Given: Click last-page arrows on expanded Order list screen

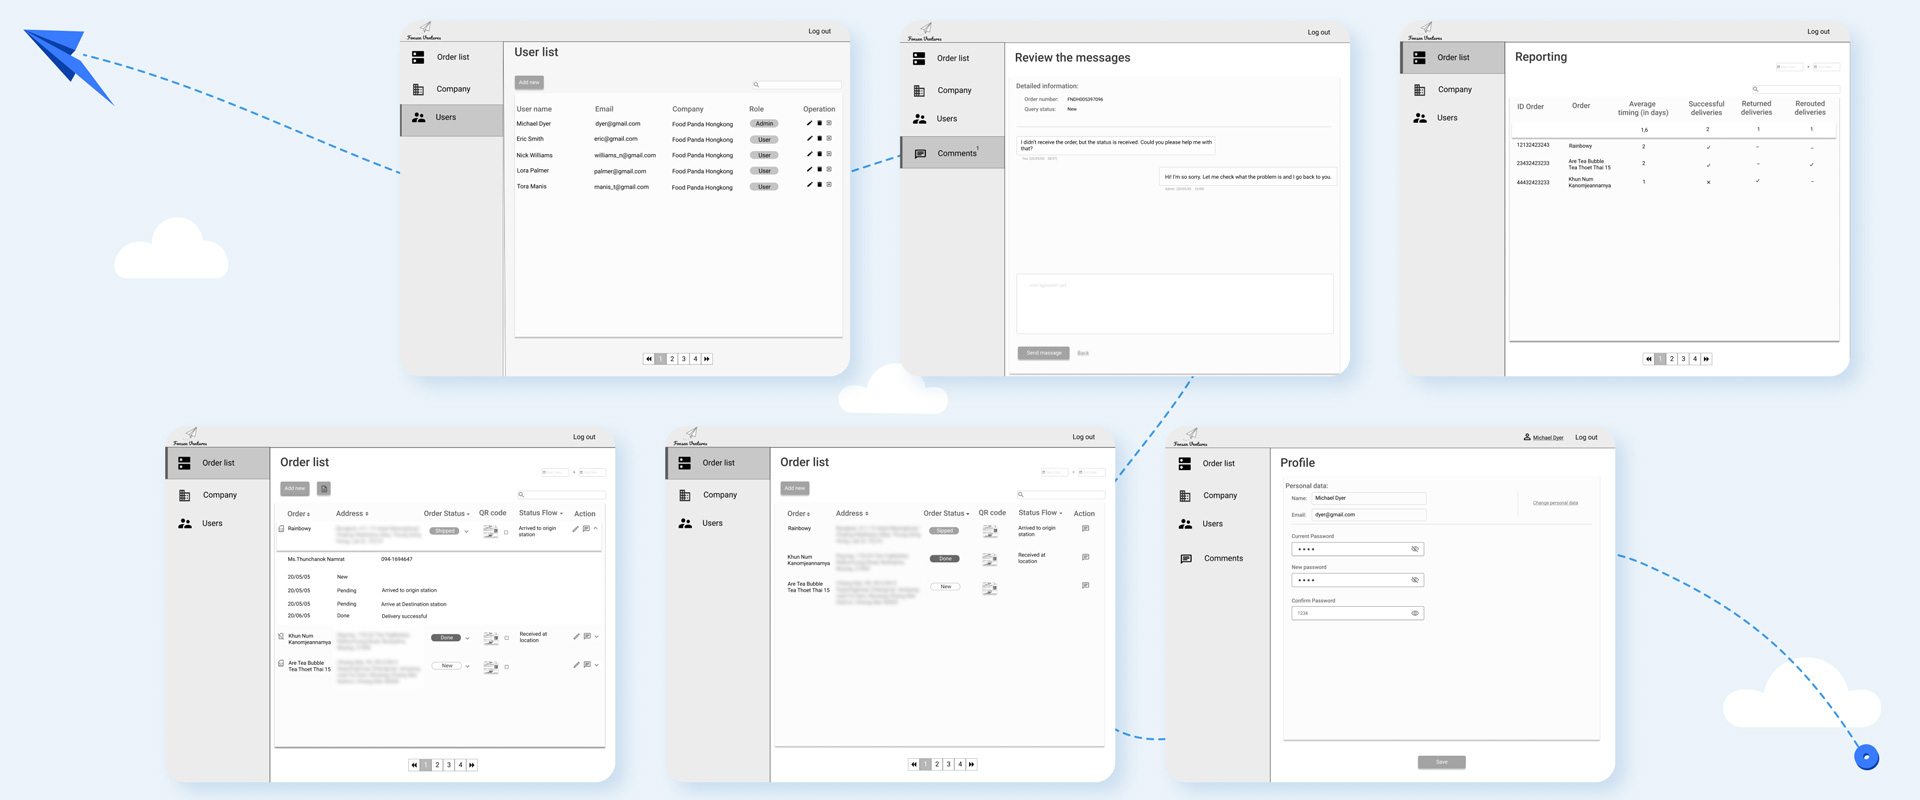Looking at the screenshot, I should click(x=472, y=765).
